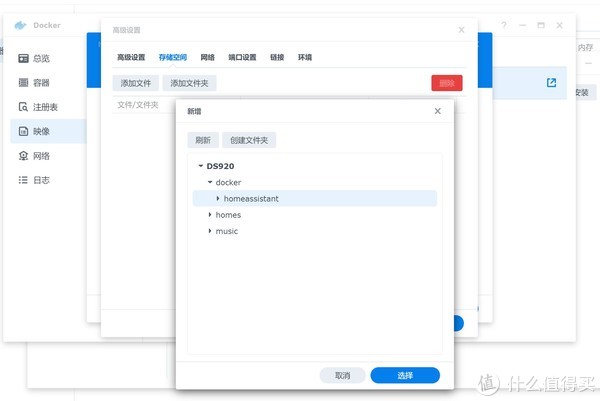Close the Docker window
This screenshot has height=401, width=600.
[559, 25]
